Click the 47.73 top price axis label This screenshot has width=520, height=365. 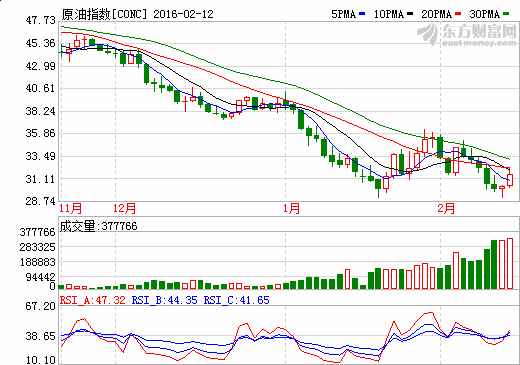[x=41, y=20]
